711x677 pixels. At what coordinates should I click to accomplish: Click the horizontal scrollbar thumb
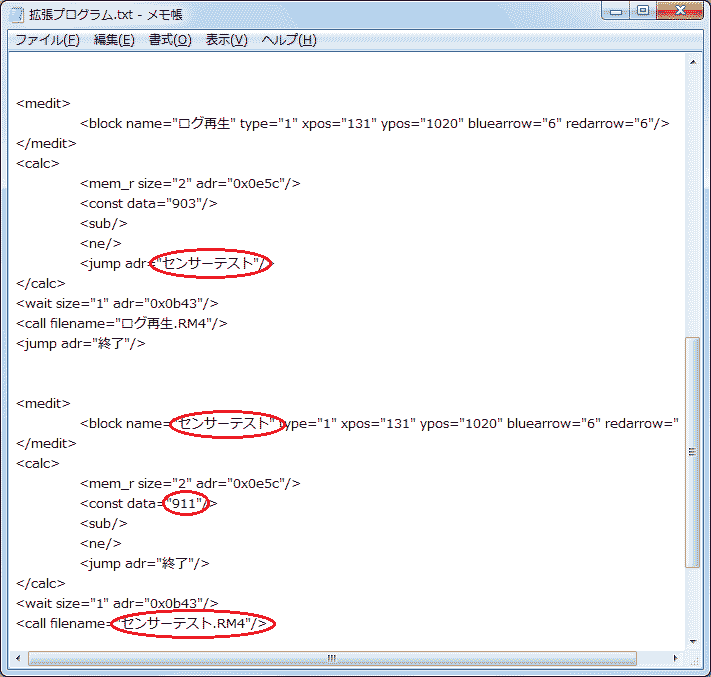coord(332,658)
